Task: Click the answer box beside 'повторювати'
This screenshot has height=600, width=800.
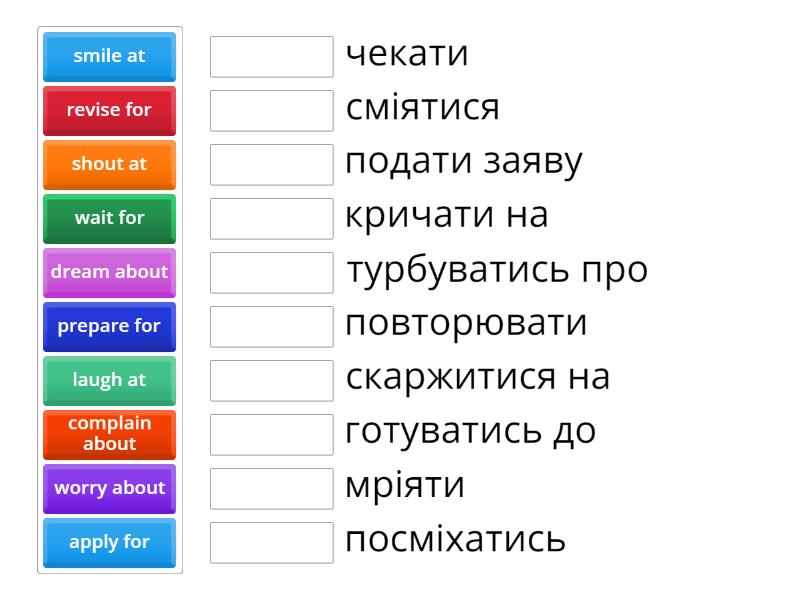Action: tap(271, 326)
